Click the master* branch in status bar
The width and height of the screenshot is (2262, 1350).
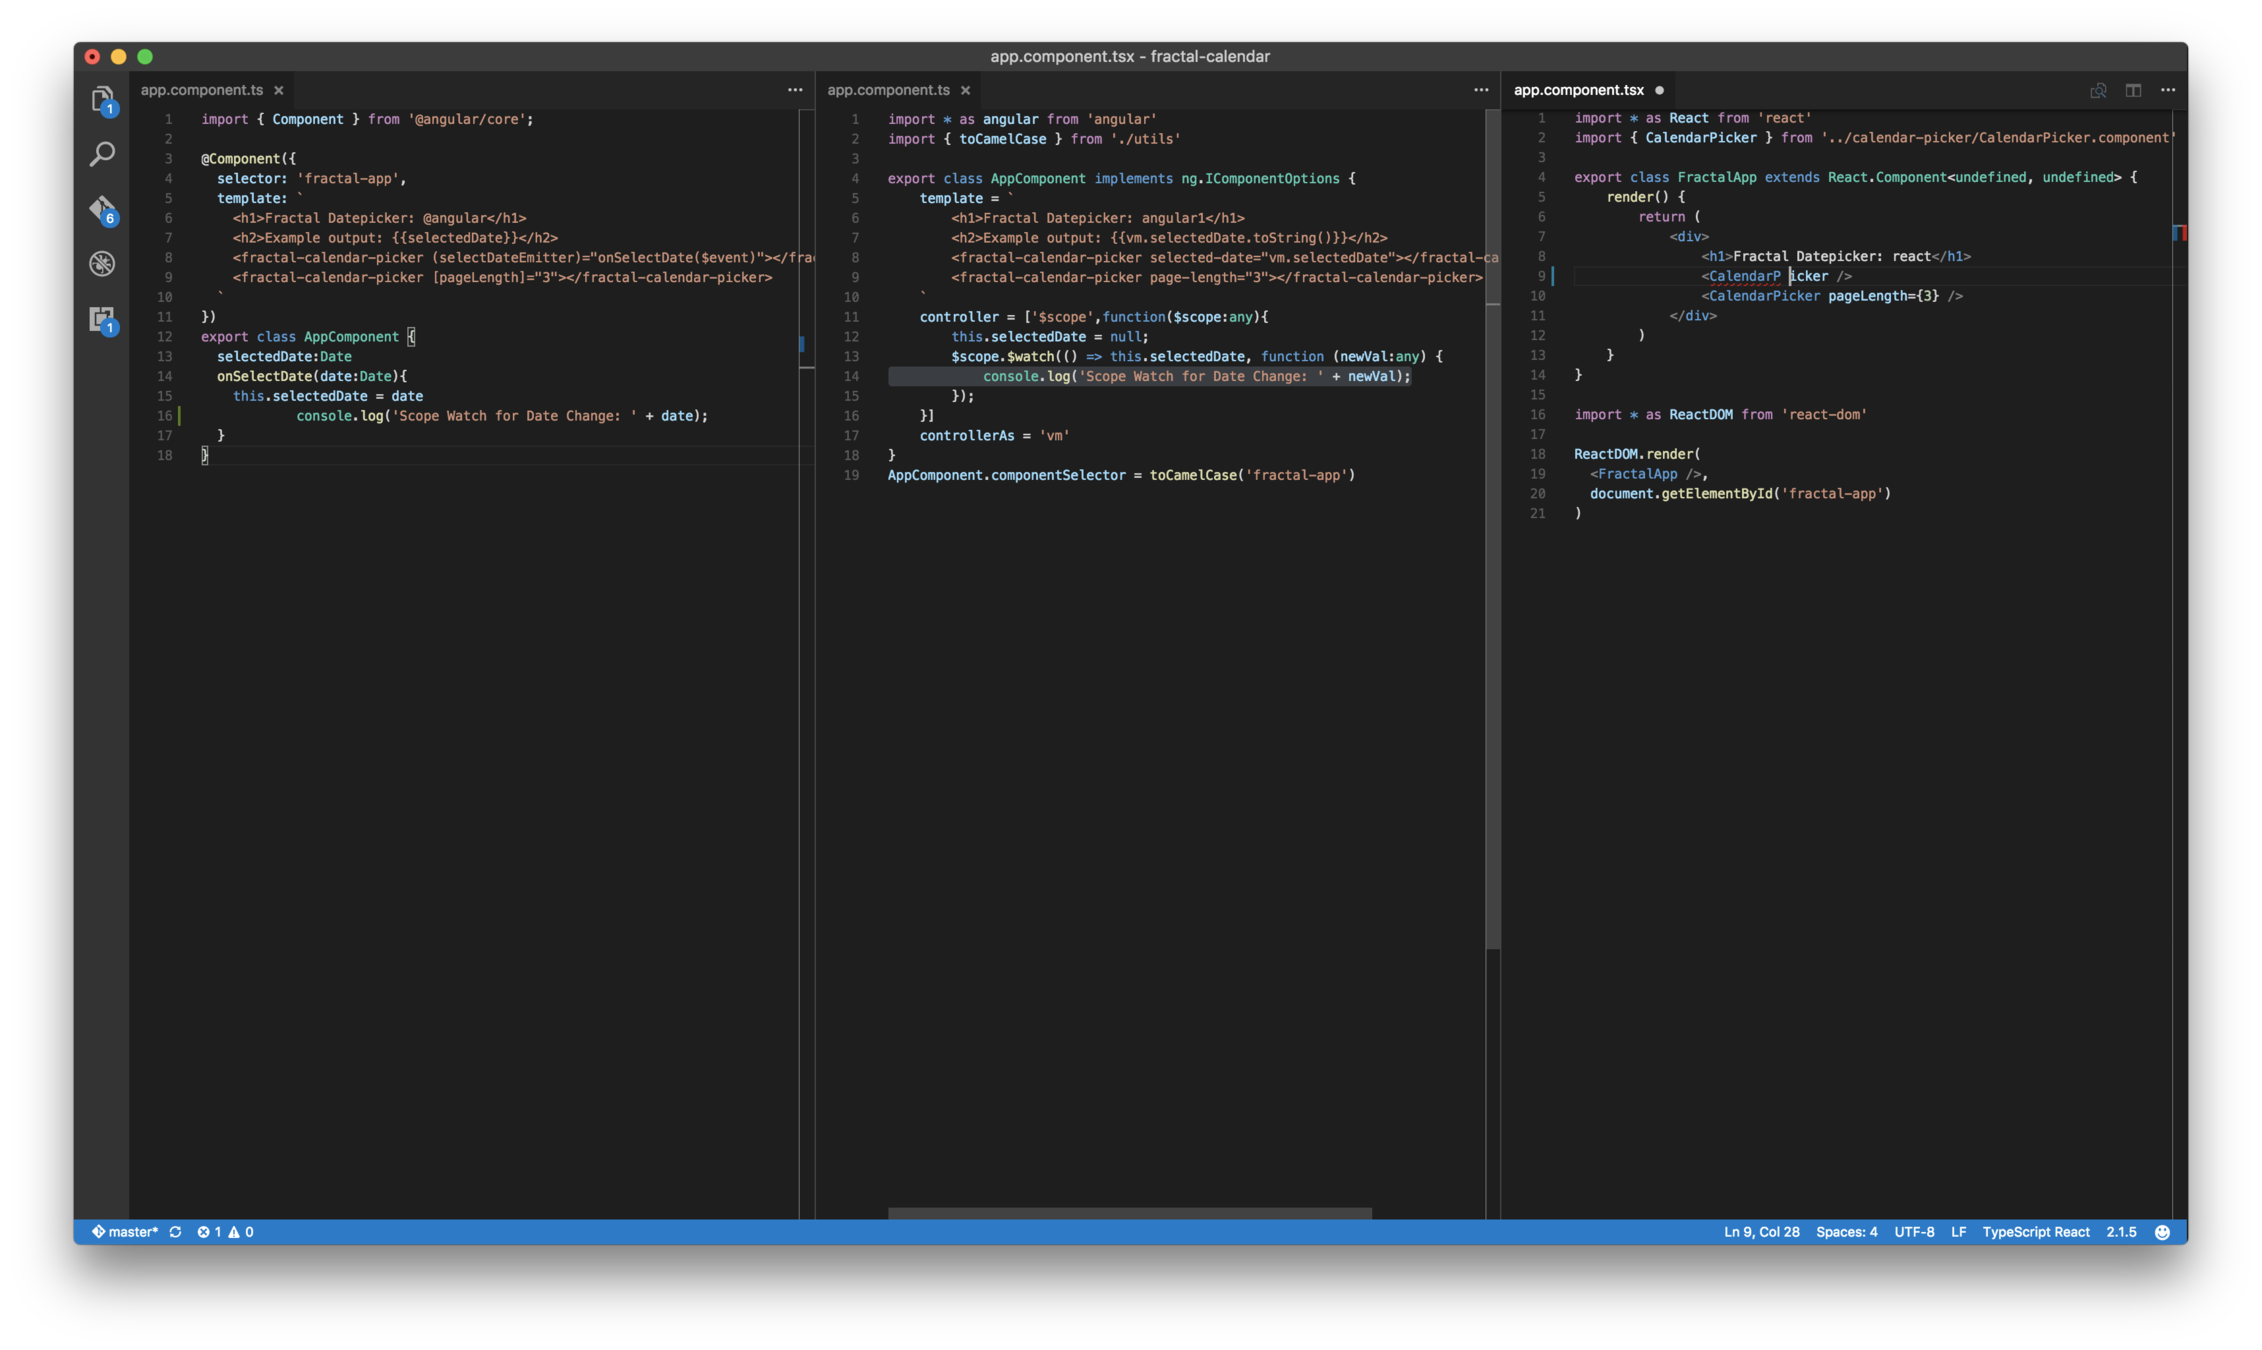click(125, 1232)
